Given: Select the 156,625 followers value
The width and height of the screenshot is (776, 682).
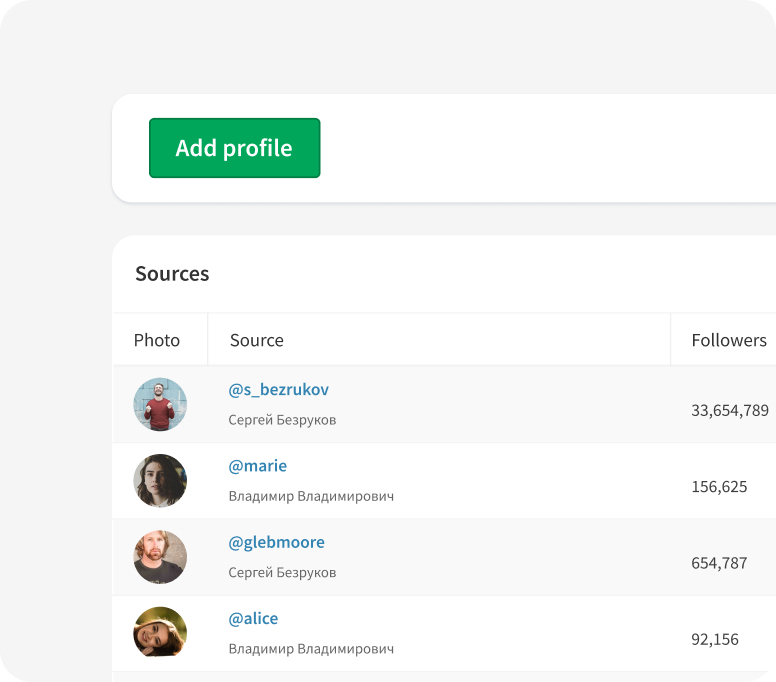Looking at the screenshot, I should 719,487.
